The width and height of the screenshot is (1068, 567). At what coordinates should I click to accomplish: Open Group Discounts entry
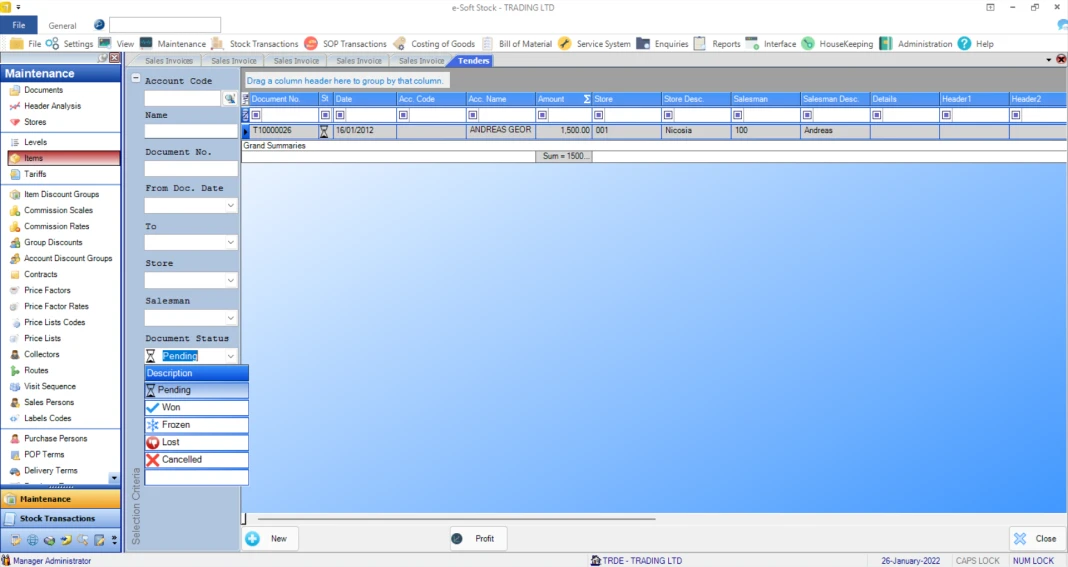click(x=53, y=242)
